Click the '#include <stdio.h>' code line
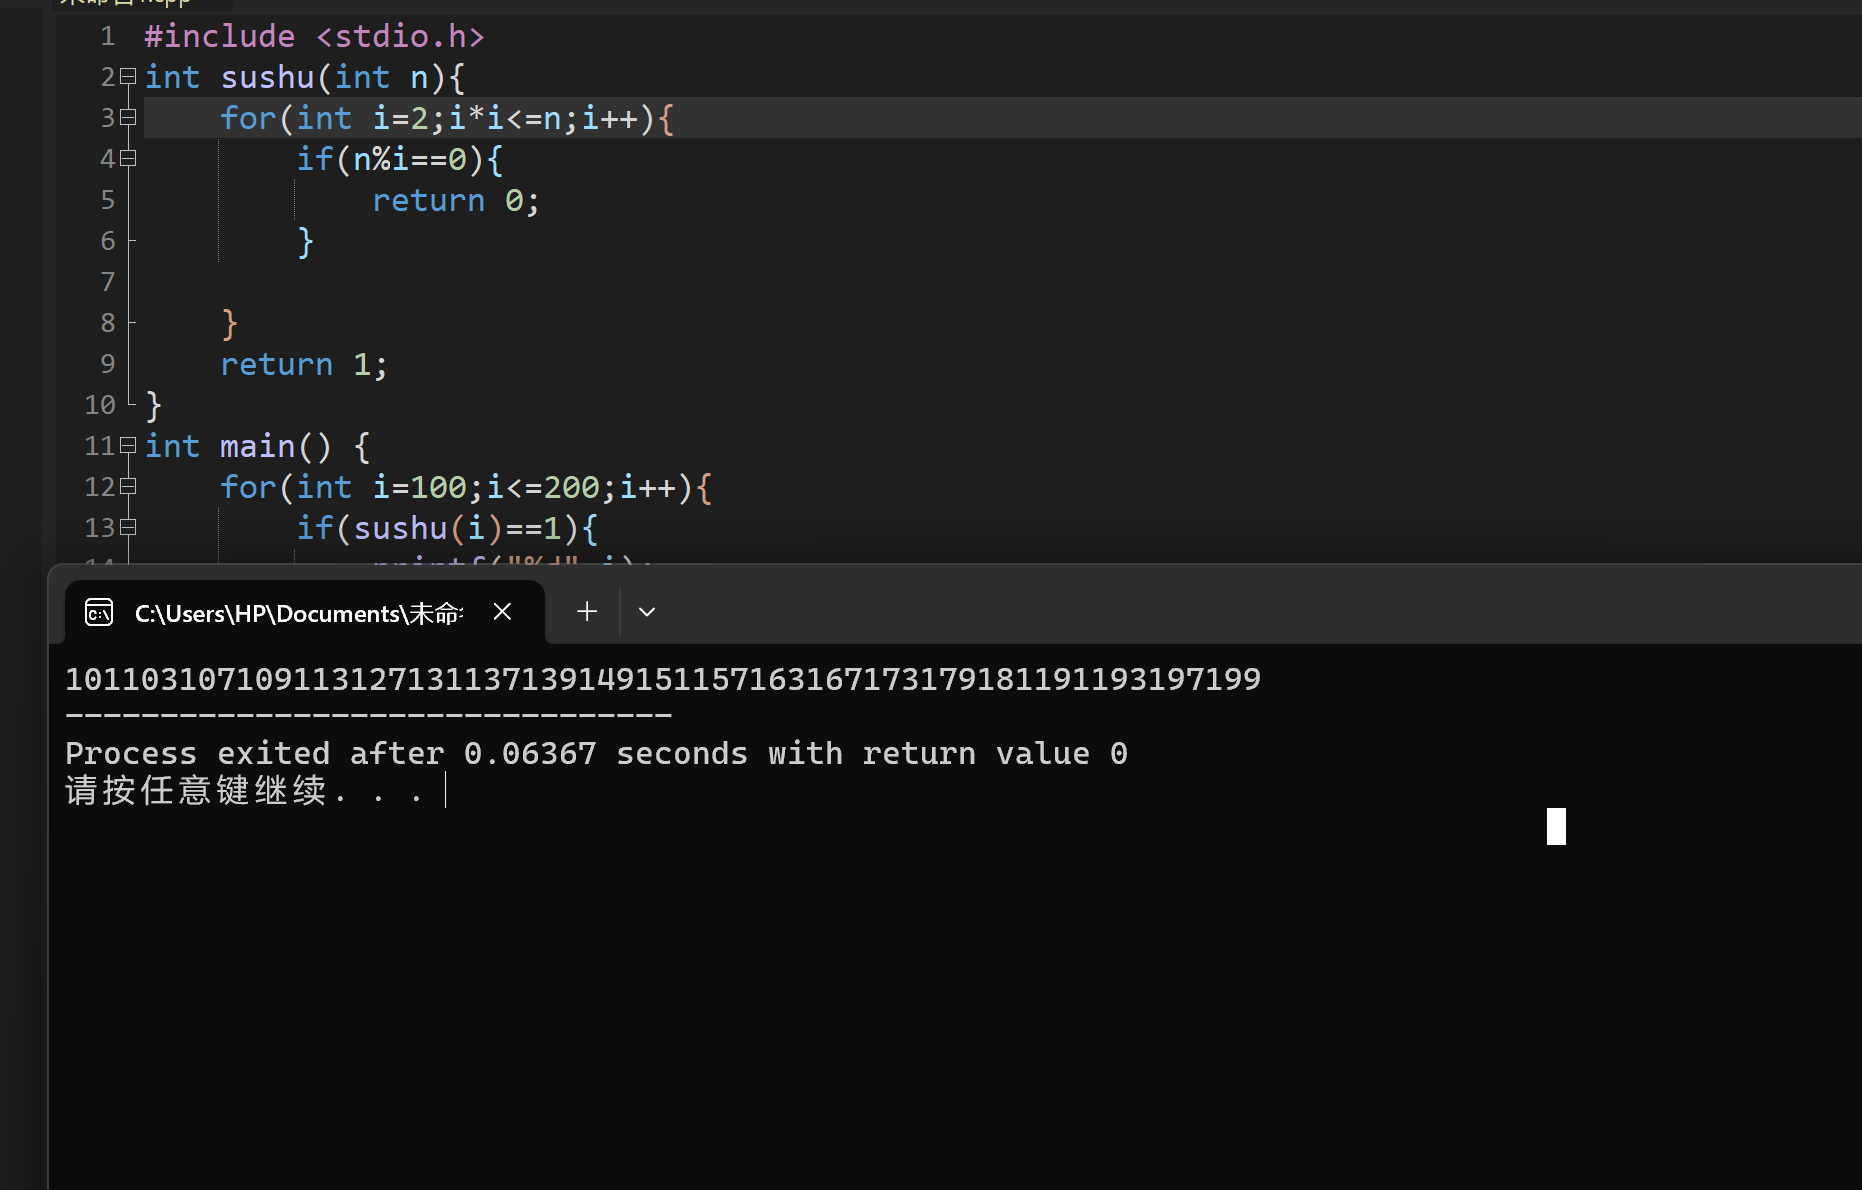The image size is (1862, 1190). pyautogui.click(x=314, y=36)
